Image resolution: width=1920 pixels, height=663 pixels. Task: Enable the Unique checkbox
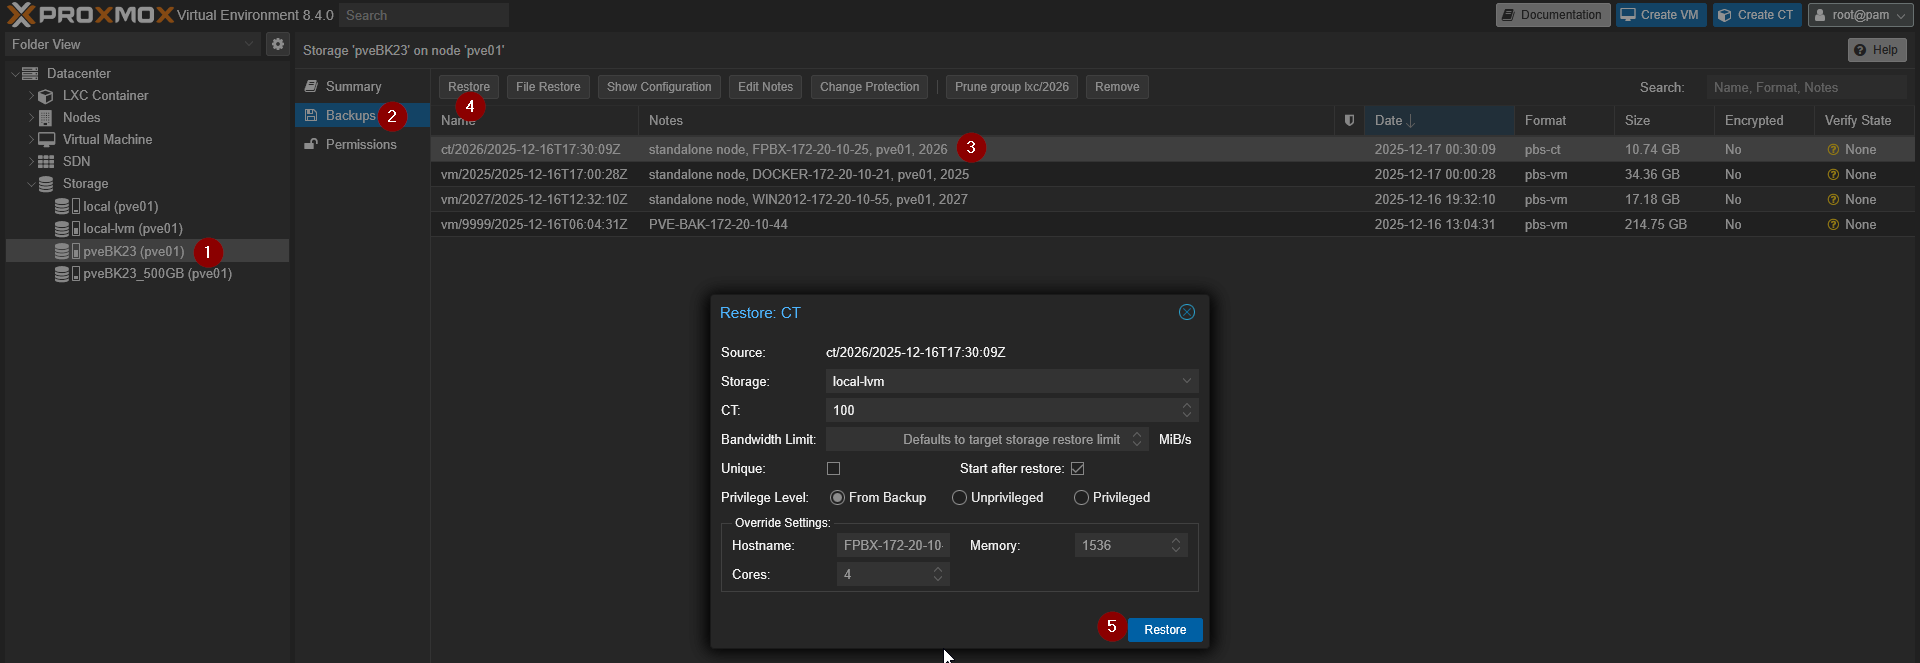click(x=833, y=469)
